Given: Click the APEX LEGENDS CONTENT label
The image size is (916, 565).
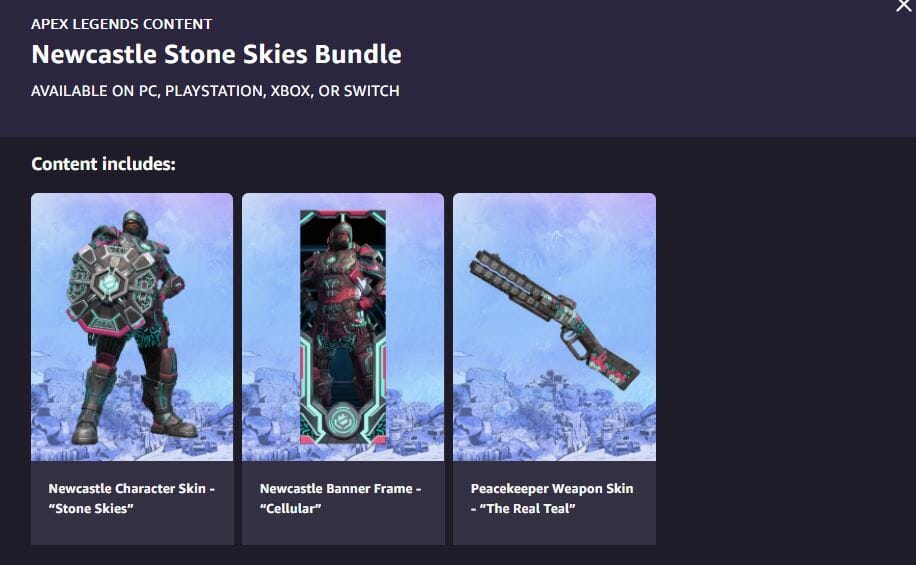Looking at the screenshot, I should click(122, 24).
